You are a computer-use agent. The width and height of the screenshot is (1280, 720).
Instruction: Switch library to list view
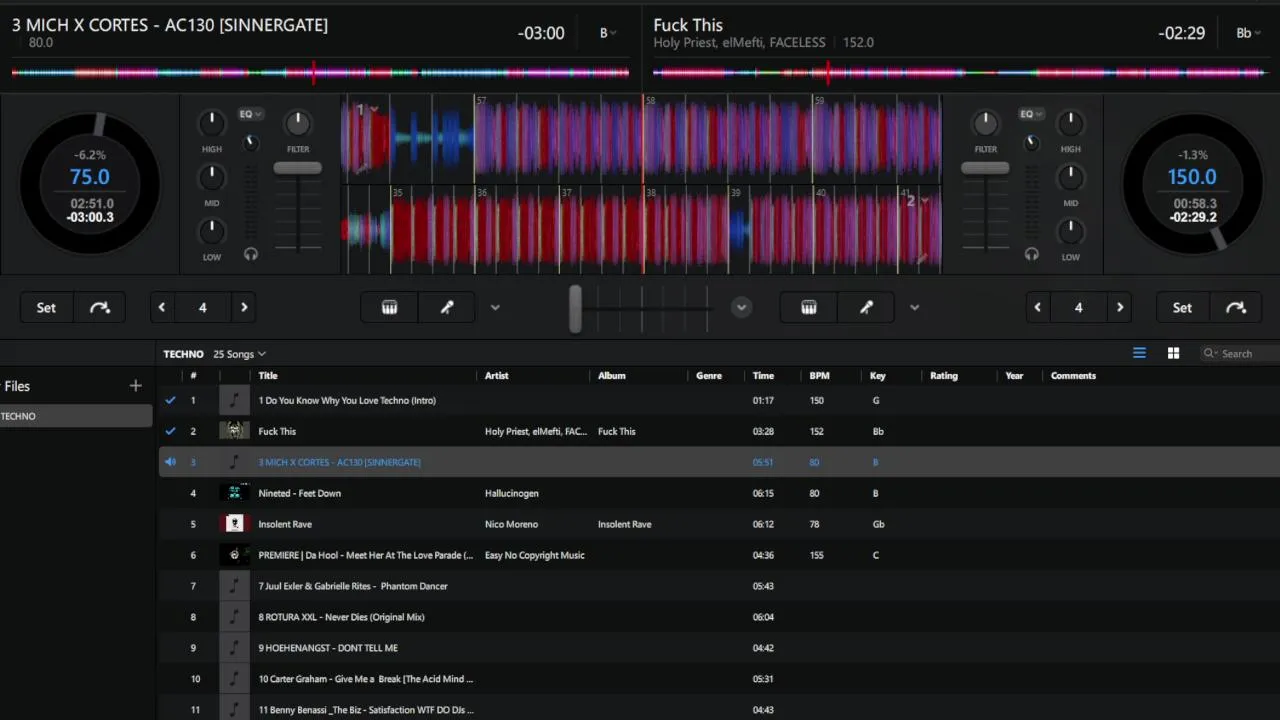click(x=1139, y=353)
